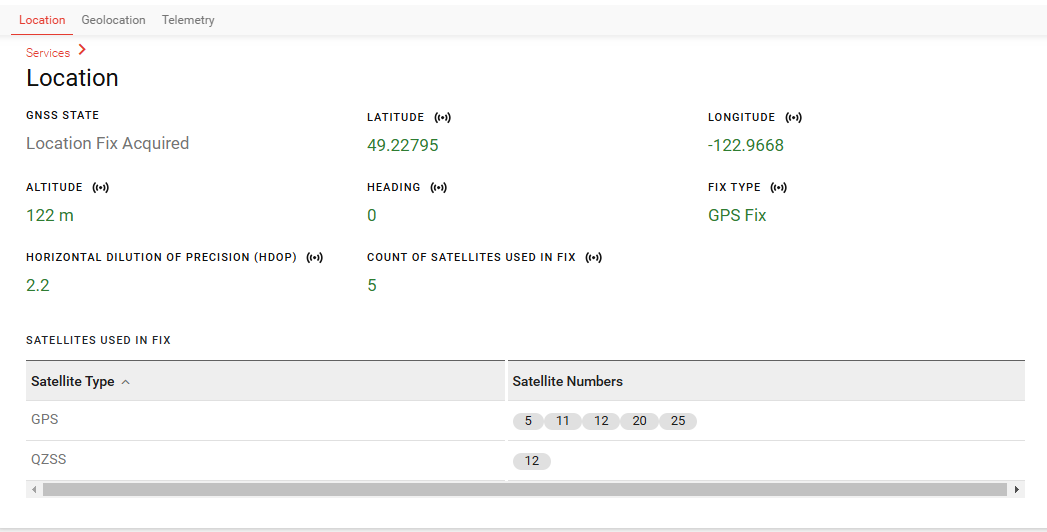Click the live-data icon beside Latitude

click(x=443, y=118)
